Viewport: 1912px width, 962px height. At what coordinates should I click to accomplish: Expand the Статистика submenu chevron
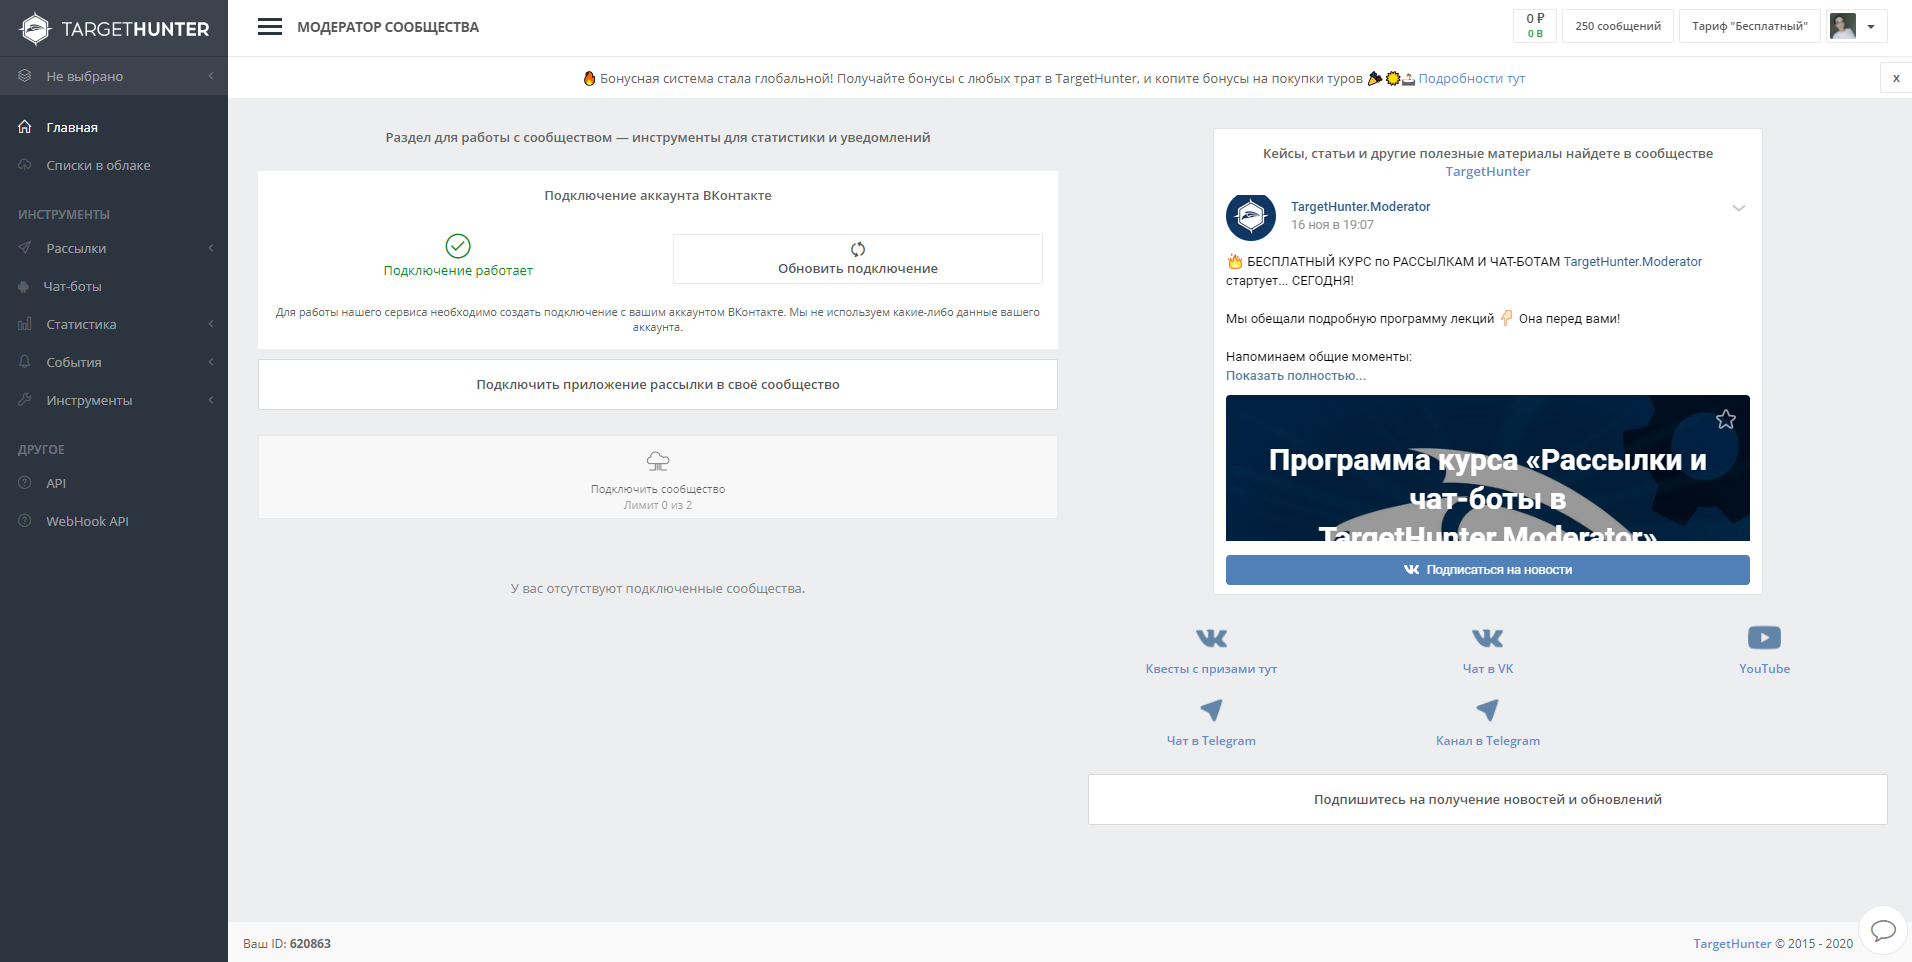coord(211,324)
